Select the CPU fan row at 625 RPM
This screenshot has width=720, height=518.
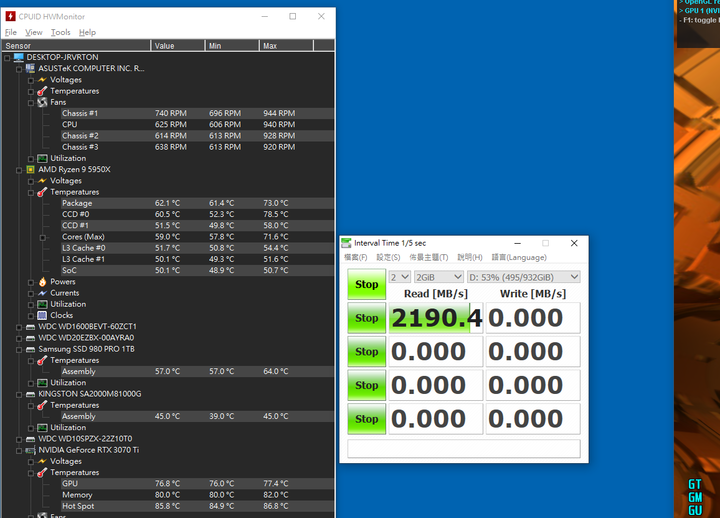point(197,124)
